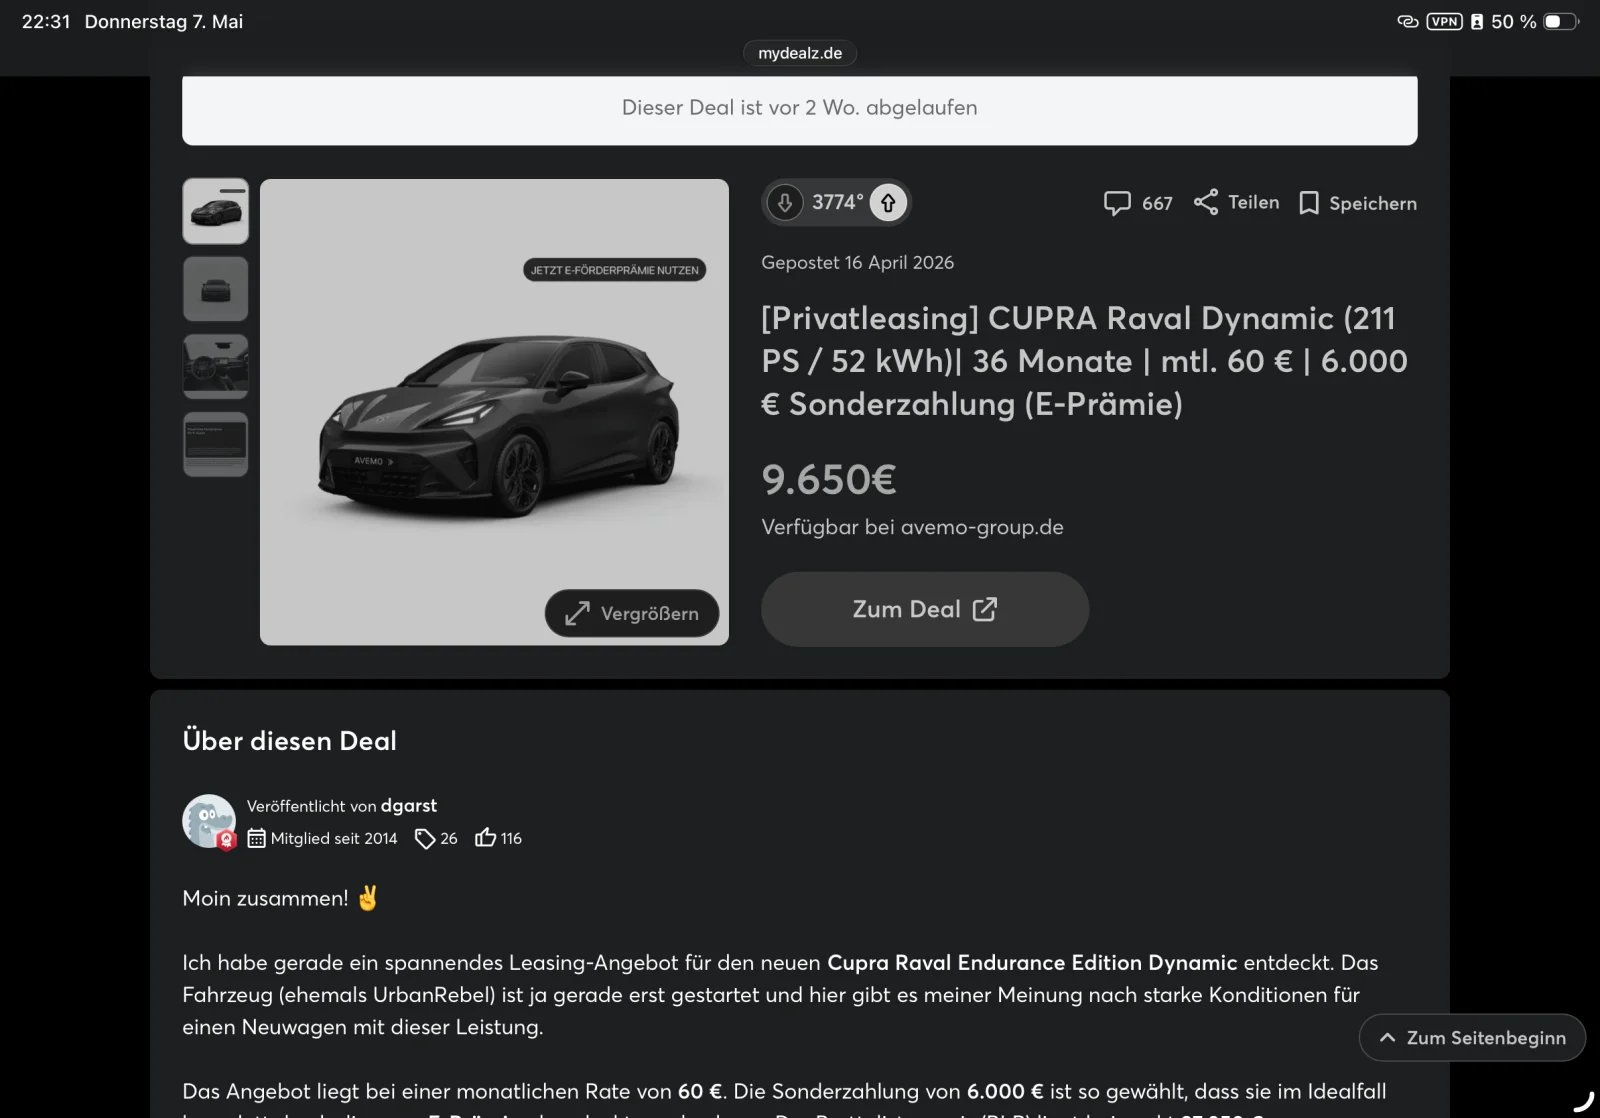Click the 'Mitglied seit 2014' text
Image resolution: width=1600 pixels, height=1118 pixels.
pos(334,838)
